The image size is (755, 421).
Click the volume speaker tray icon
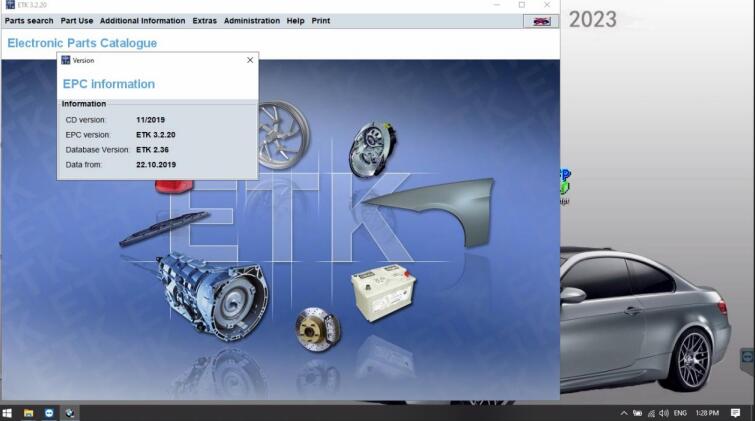[x=664, y=413]
